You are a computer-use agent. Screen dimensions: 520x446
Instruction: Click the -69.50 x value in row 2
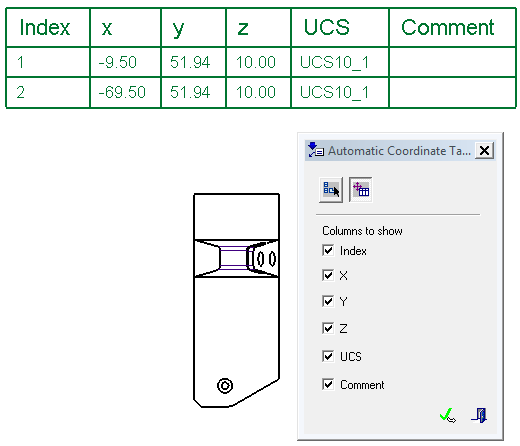[125, 92]
